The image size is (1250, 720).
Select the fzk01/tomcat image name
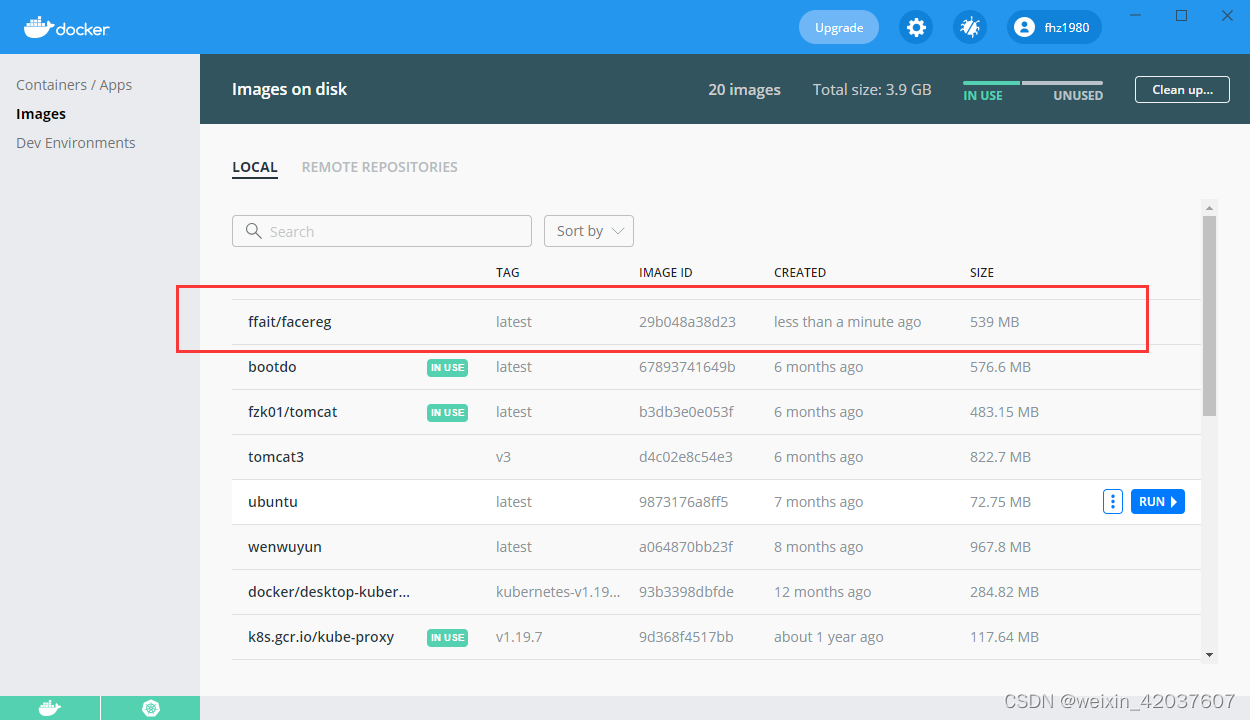293,412
